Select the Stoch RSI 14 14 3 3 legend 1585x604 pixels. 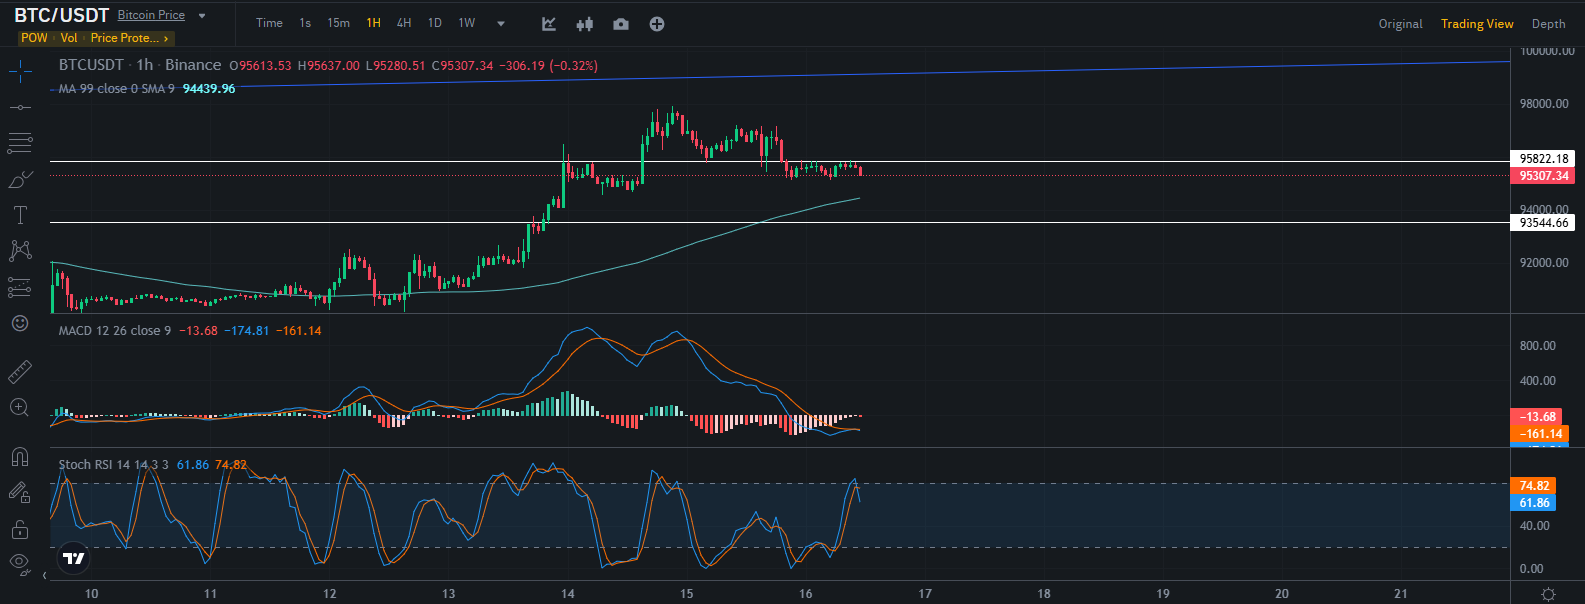point(113,465)
